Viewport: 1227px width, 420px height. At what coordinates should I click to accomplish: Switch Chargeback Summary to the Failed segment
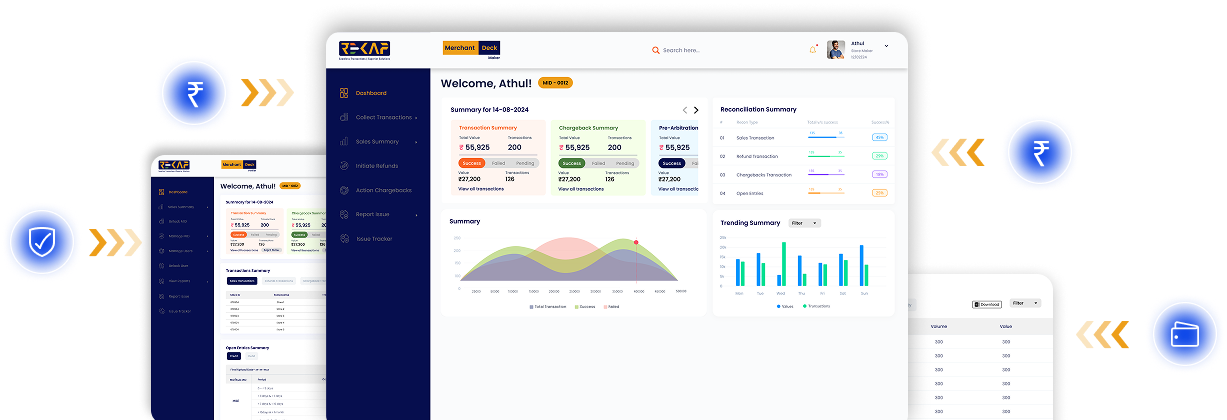[598, 163]
